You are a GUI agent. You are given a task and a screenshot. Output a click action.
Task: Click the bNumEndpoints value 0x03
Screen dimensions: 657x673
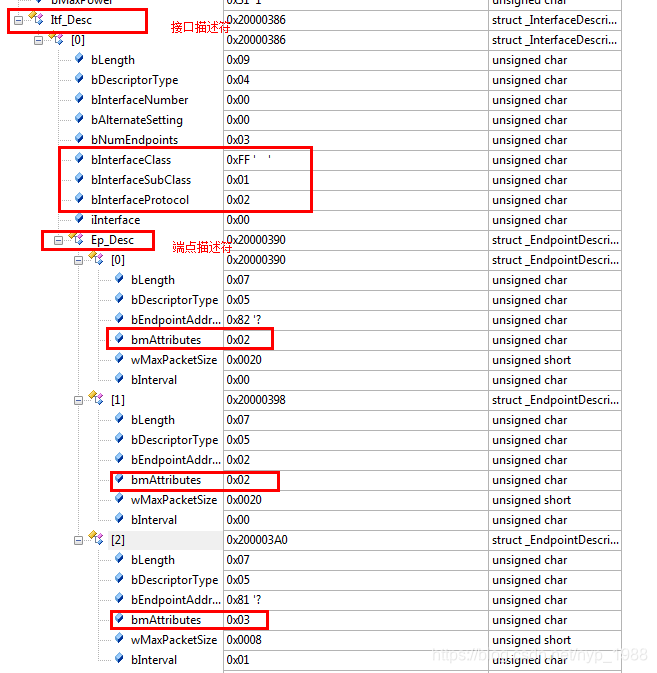point(238,140)
